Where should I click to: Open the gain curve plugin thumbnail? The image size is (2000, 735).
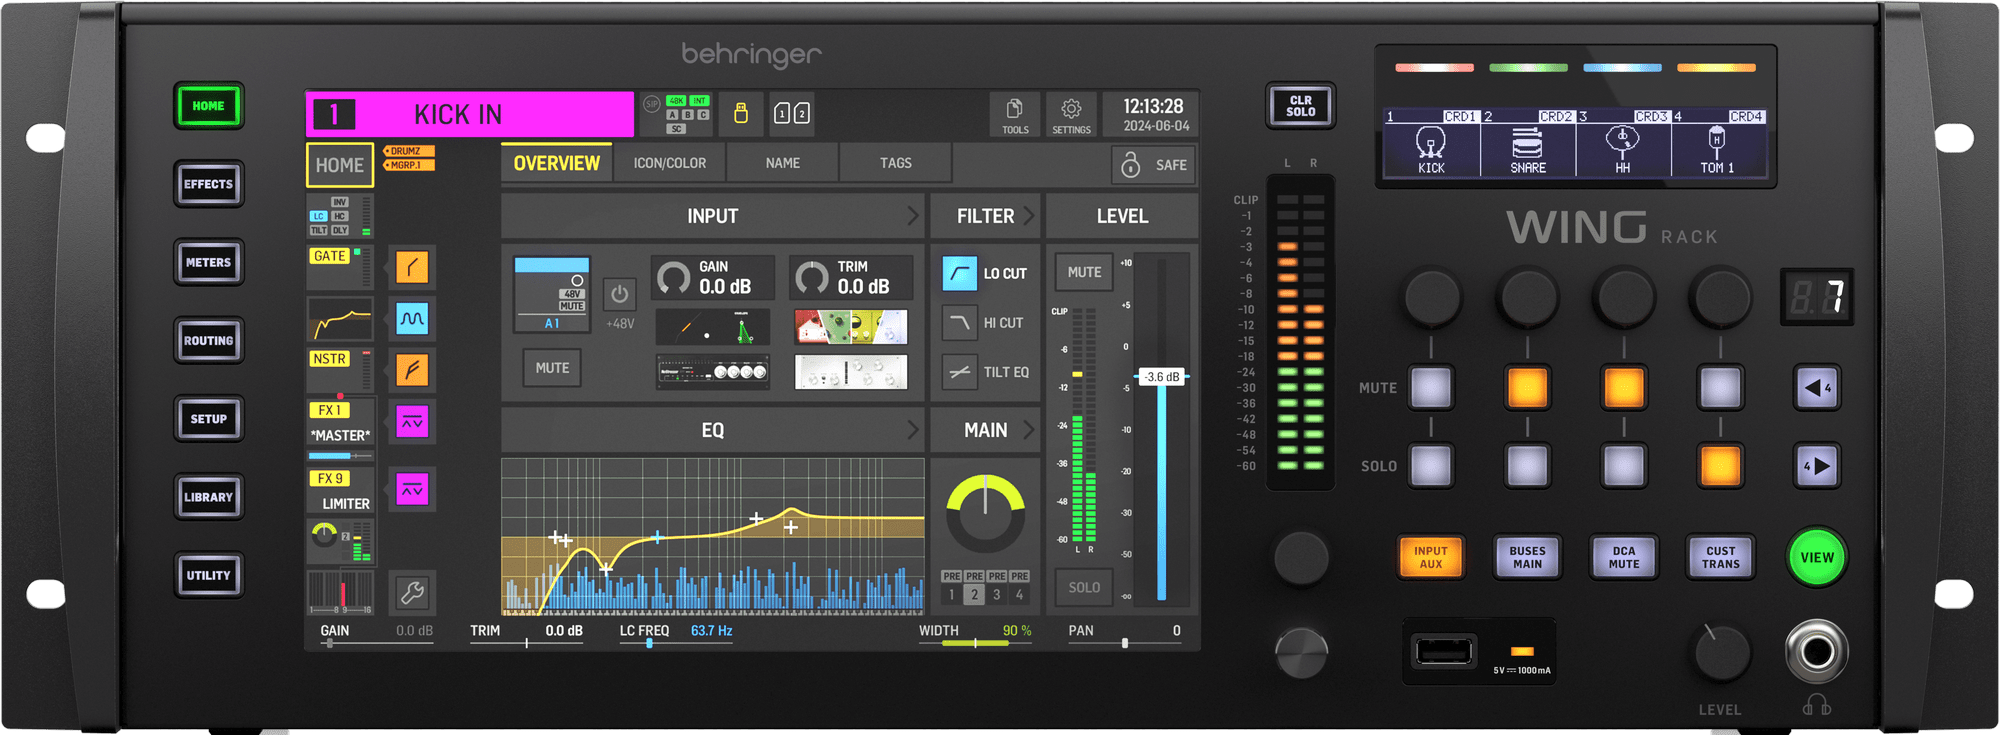click(x=713, y=327)
